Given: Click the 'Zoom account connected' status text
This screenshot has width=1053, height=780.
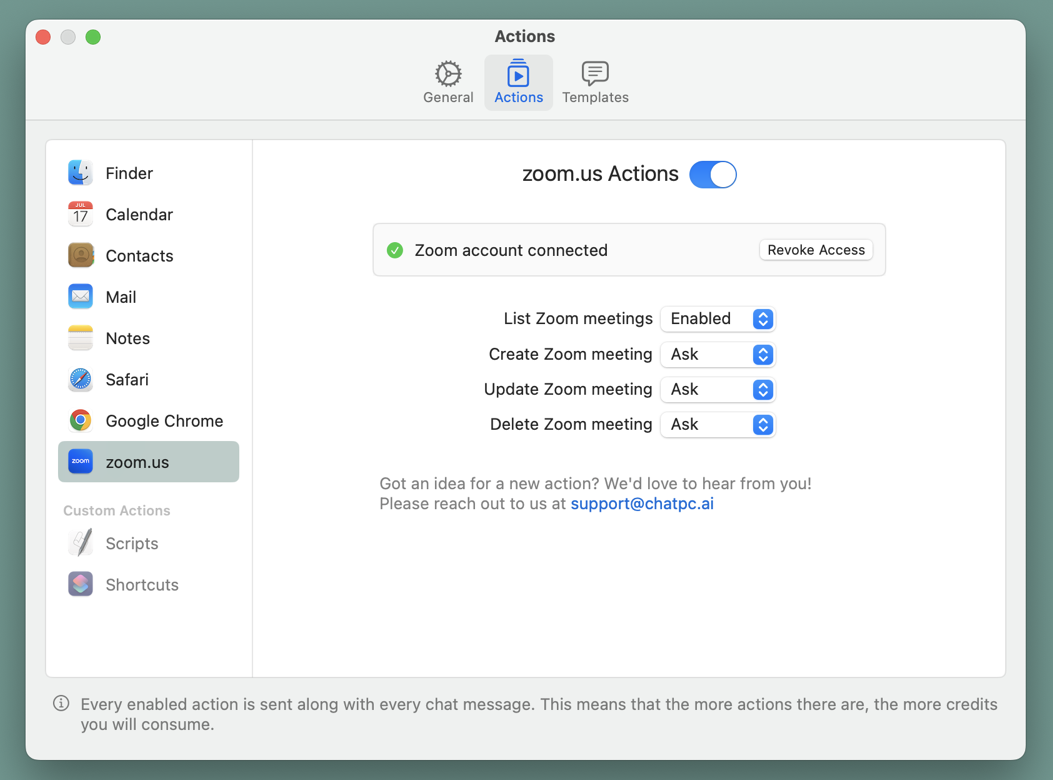Looking at the screenshot, I should pos(511,251).
